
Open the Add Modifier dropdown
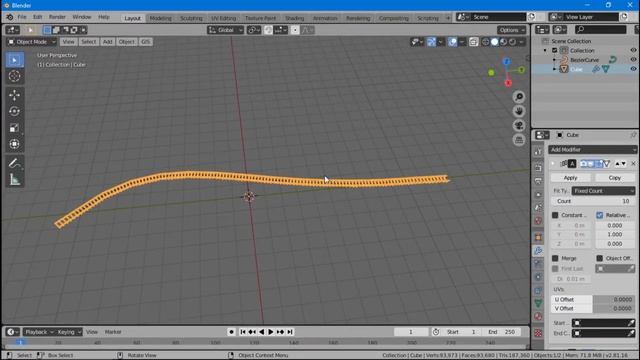592,150
